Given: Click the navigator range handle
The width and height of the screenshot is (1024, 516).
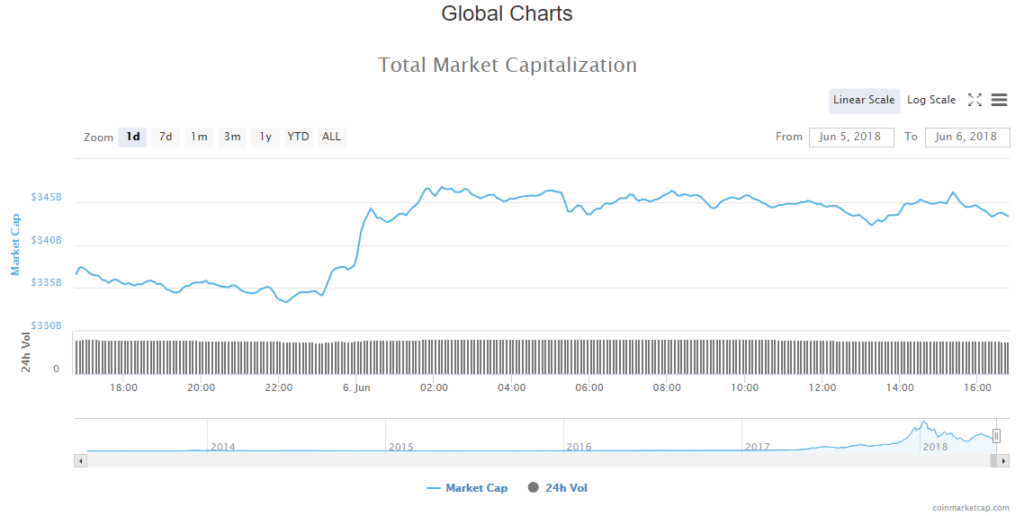Looking at the screenshot, I should click(996, 436).
